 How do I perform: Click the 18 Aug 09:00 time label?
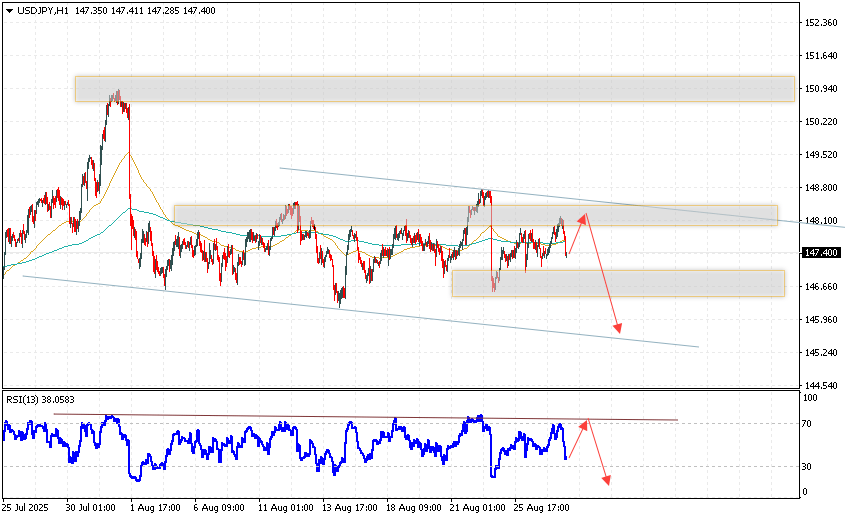tap(414, 508)
